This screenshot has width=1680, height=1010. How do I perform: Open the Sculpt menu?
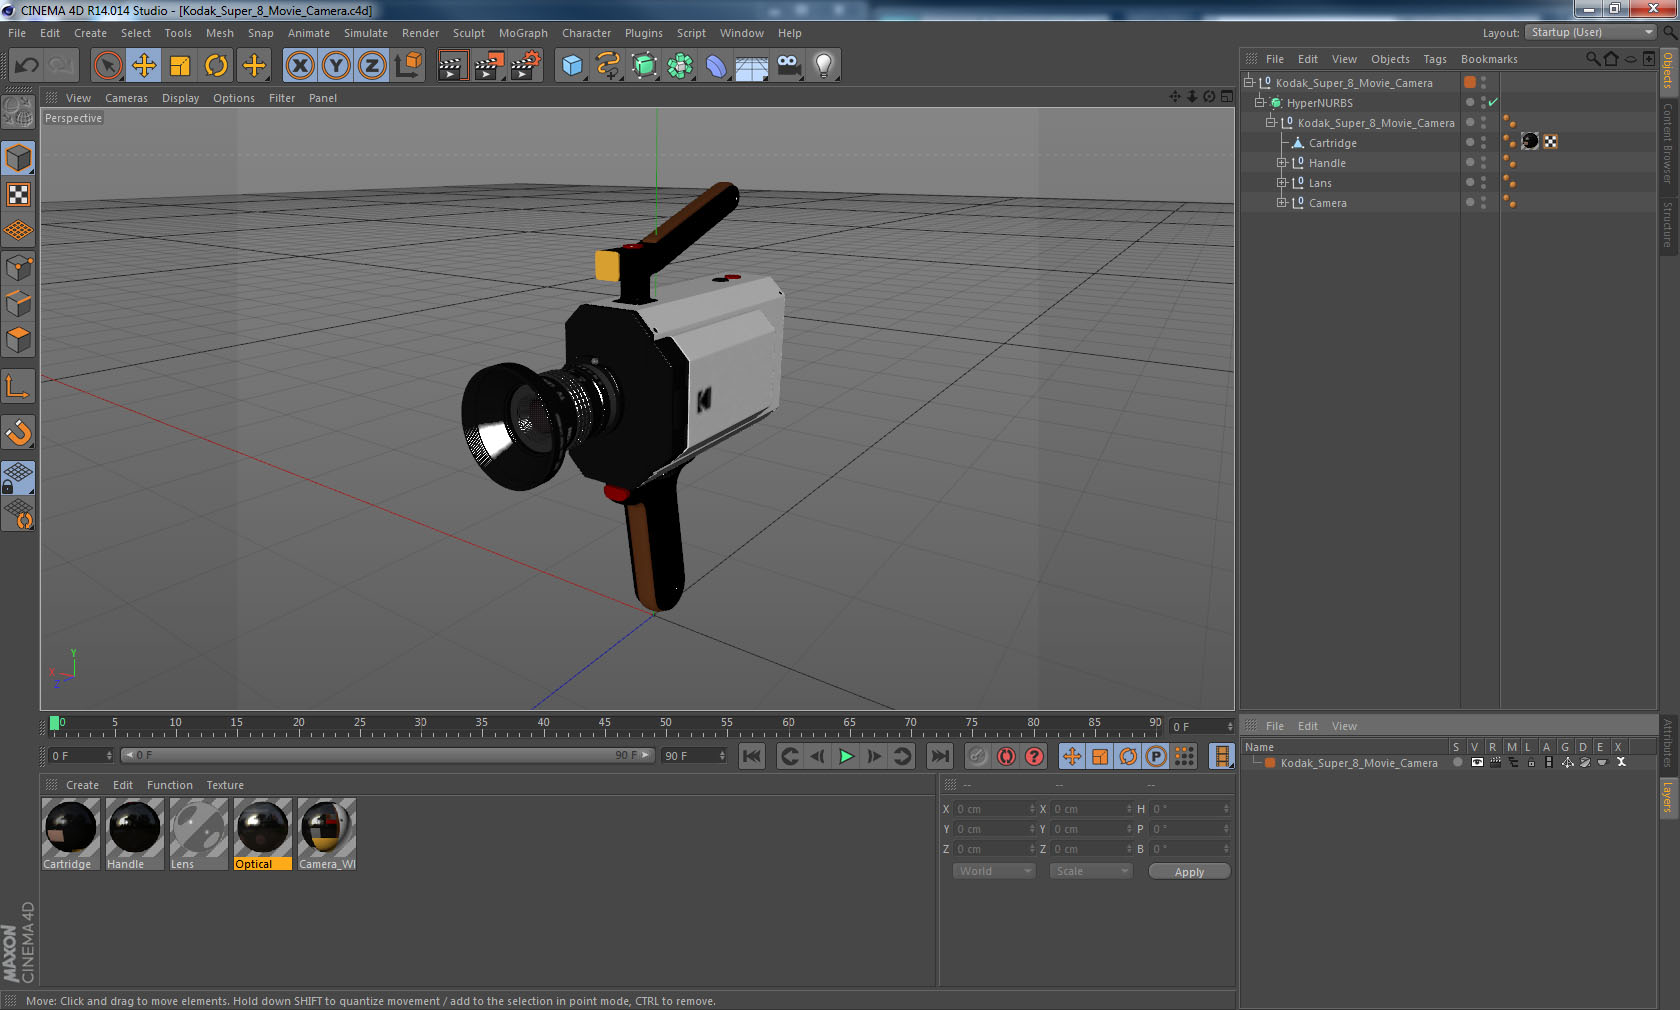(468, 33)
